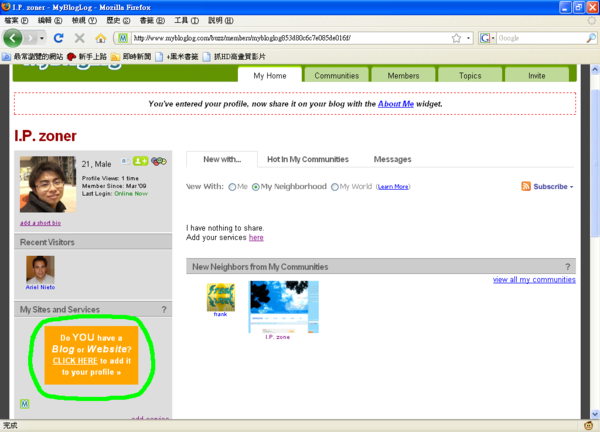Viewport: 600px width, 432px height.
Task: Open the 書籤 (Bookmarks) menu
Action: (x=152, y=20)
